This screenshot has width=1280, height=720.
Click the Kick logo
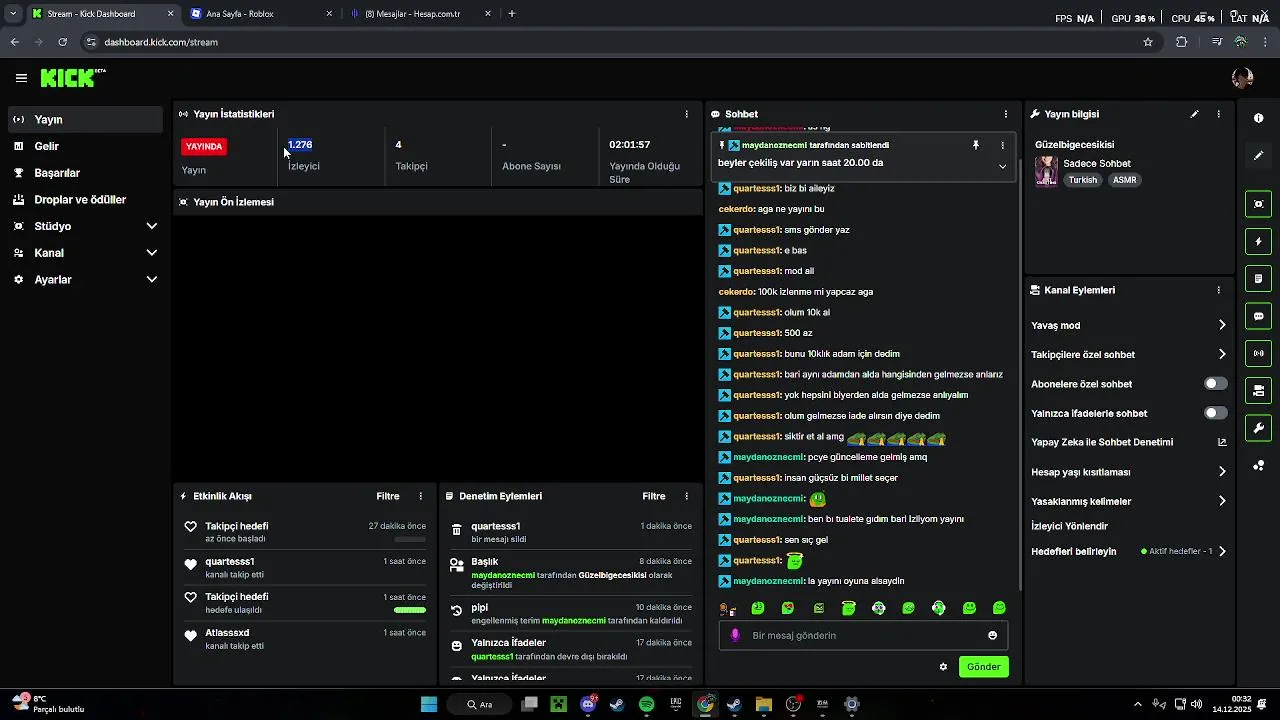point(73,77)
